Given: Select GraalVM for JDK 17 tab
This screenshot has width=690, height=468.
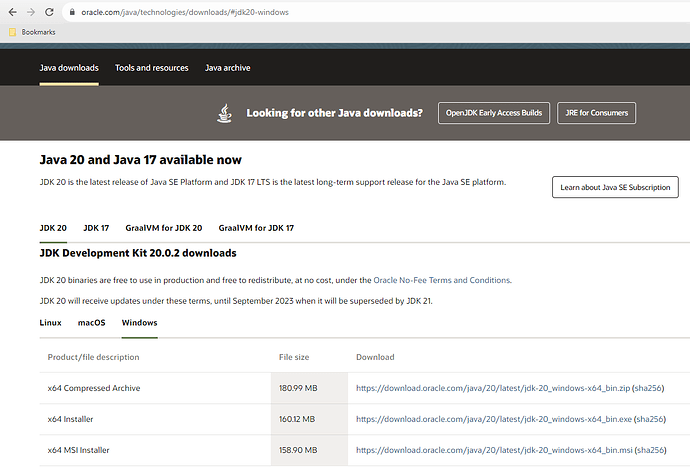Looking at the screenshot, I should (256, 228).
